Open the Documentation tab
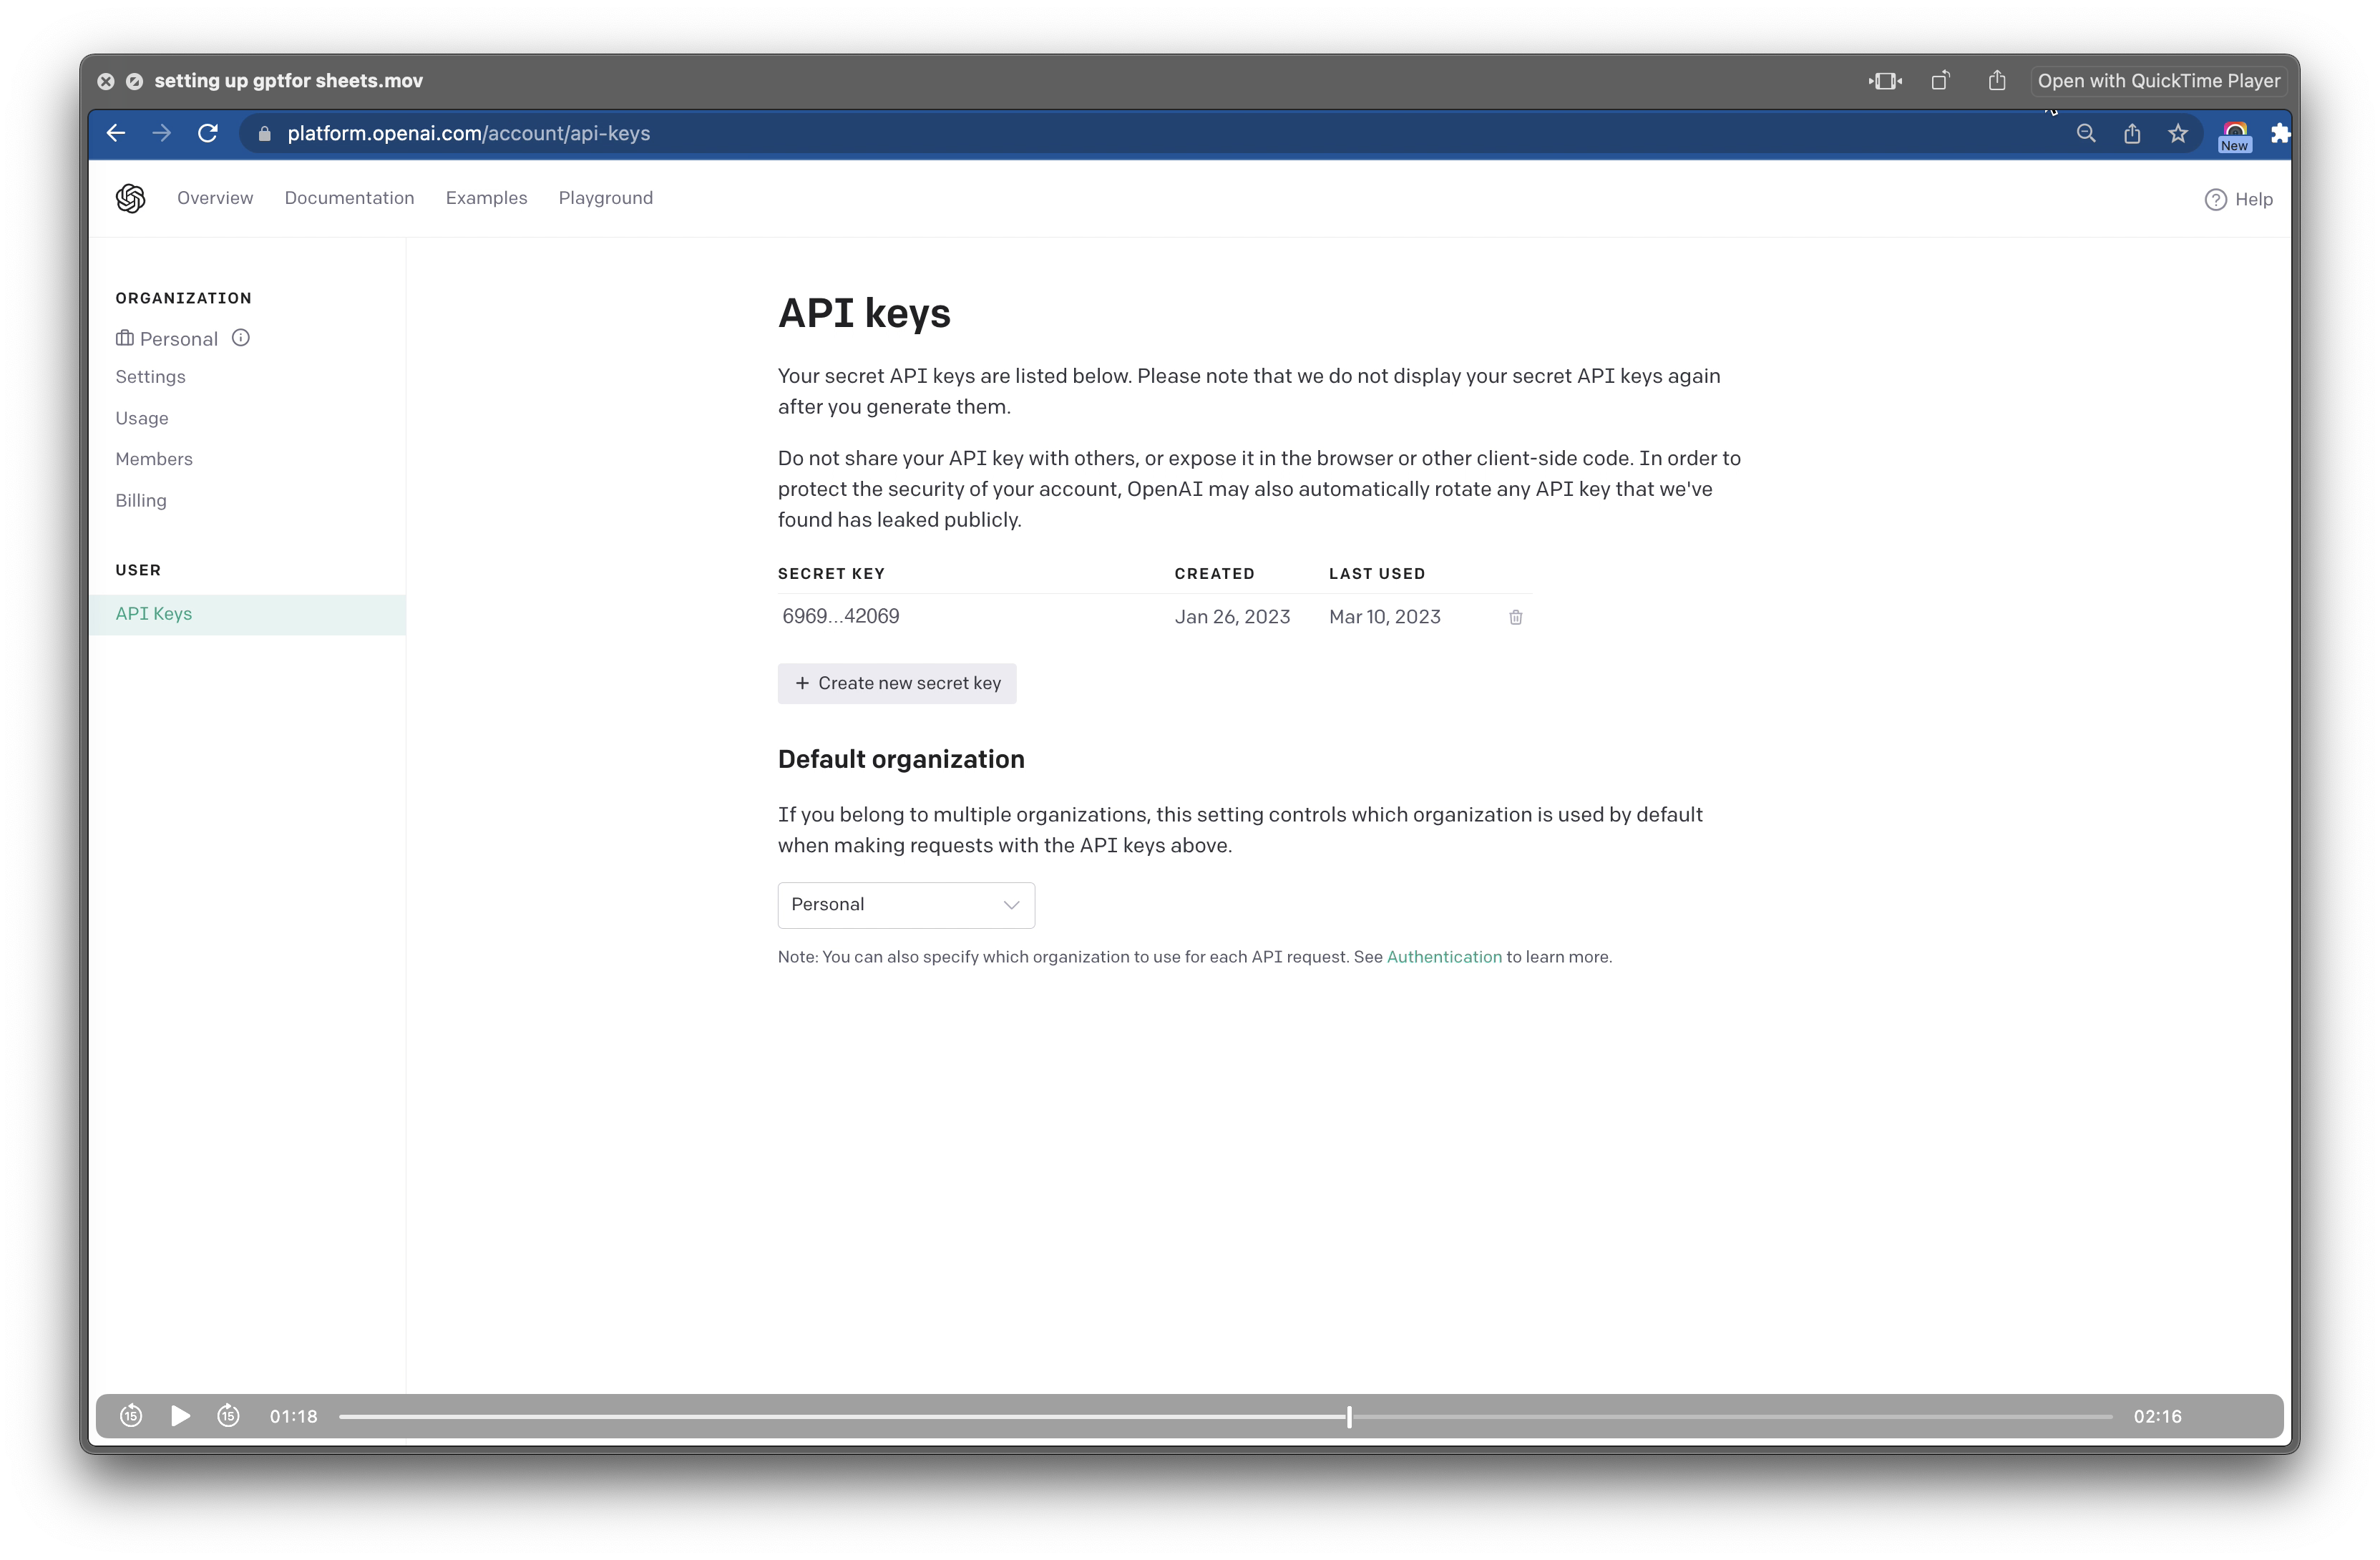This screenshot has width=2380, height=1560. click(x=349, y=198)
